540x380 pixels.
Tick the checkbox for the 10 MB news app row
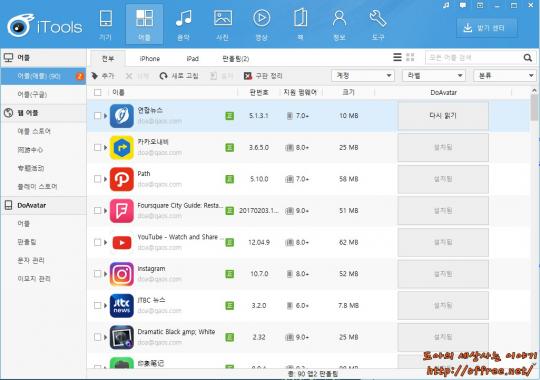pyautogui.click(x=98, y=116)
